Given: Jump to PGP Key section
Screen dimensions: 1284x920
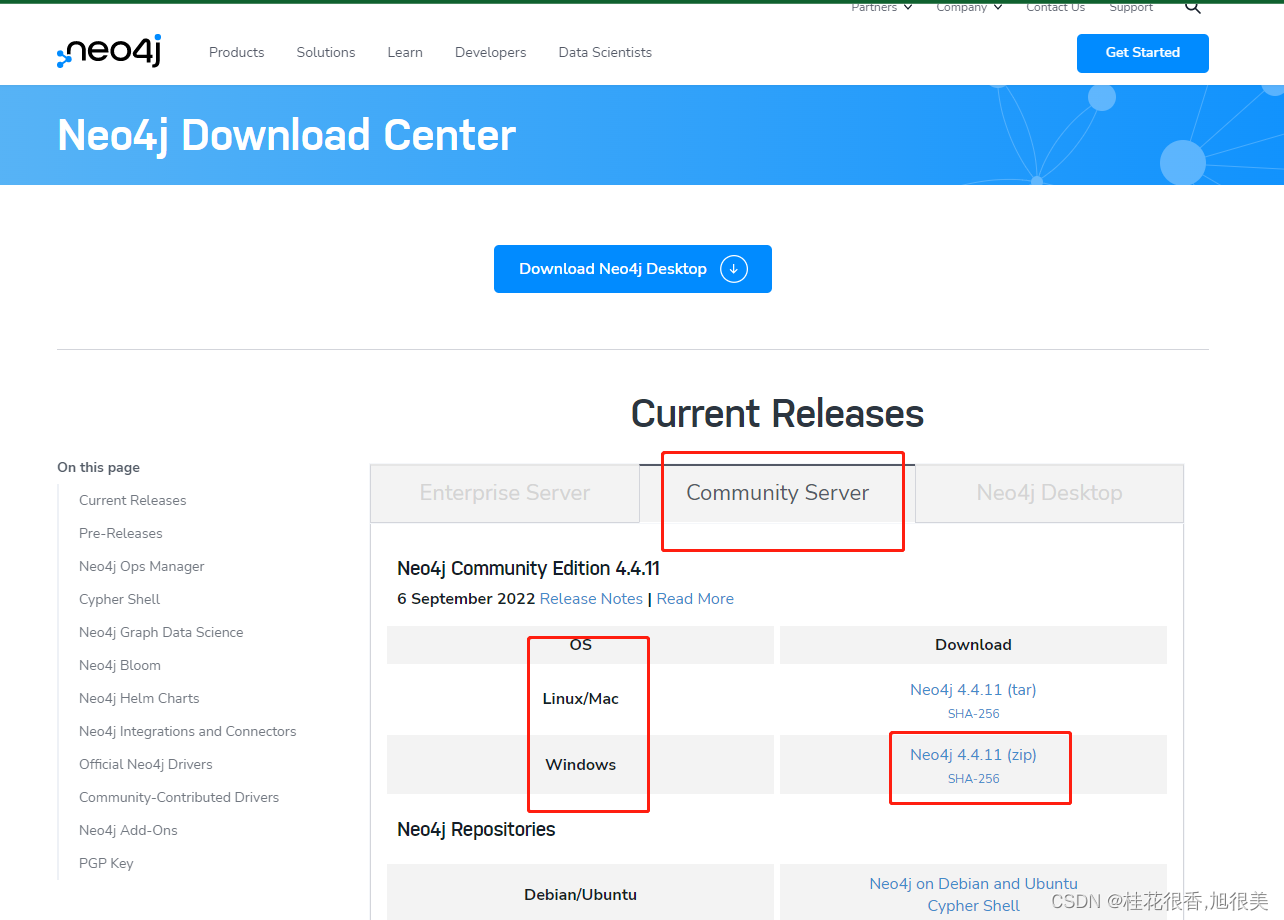Looking at the screenshot, I should 106,863.
